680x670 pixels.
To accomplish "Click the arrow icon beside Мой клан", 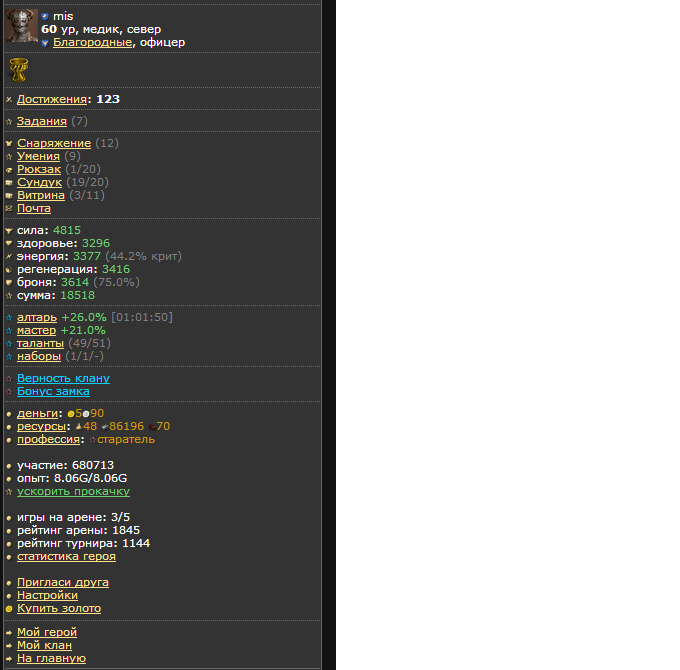I will click(x=9, y=646).
